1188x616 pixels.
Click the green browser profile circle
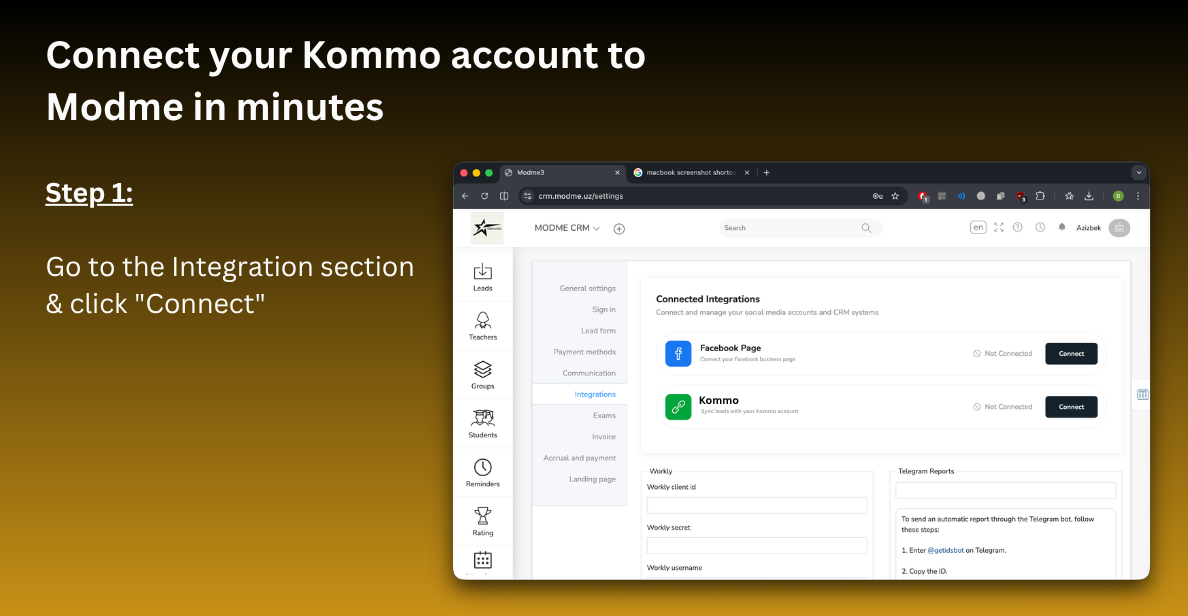pos(1118,196)
